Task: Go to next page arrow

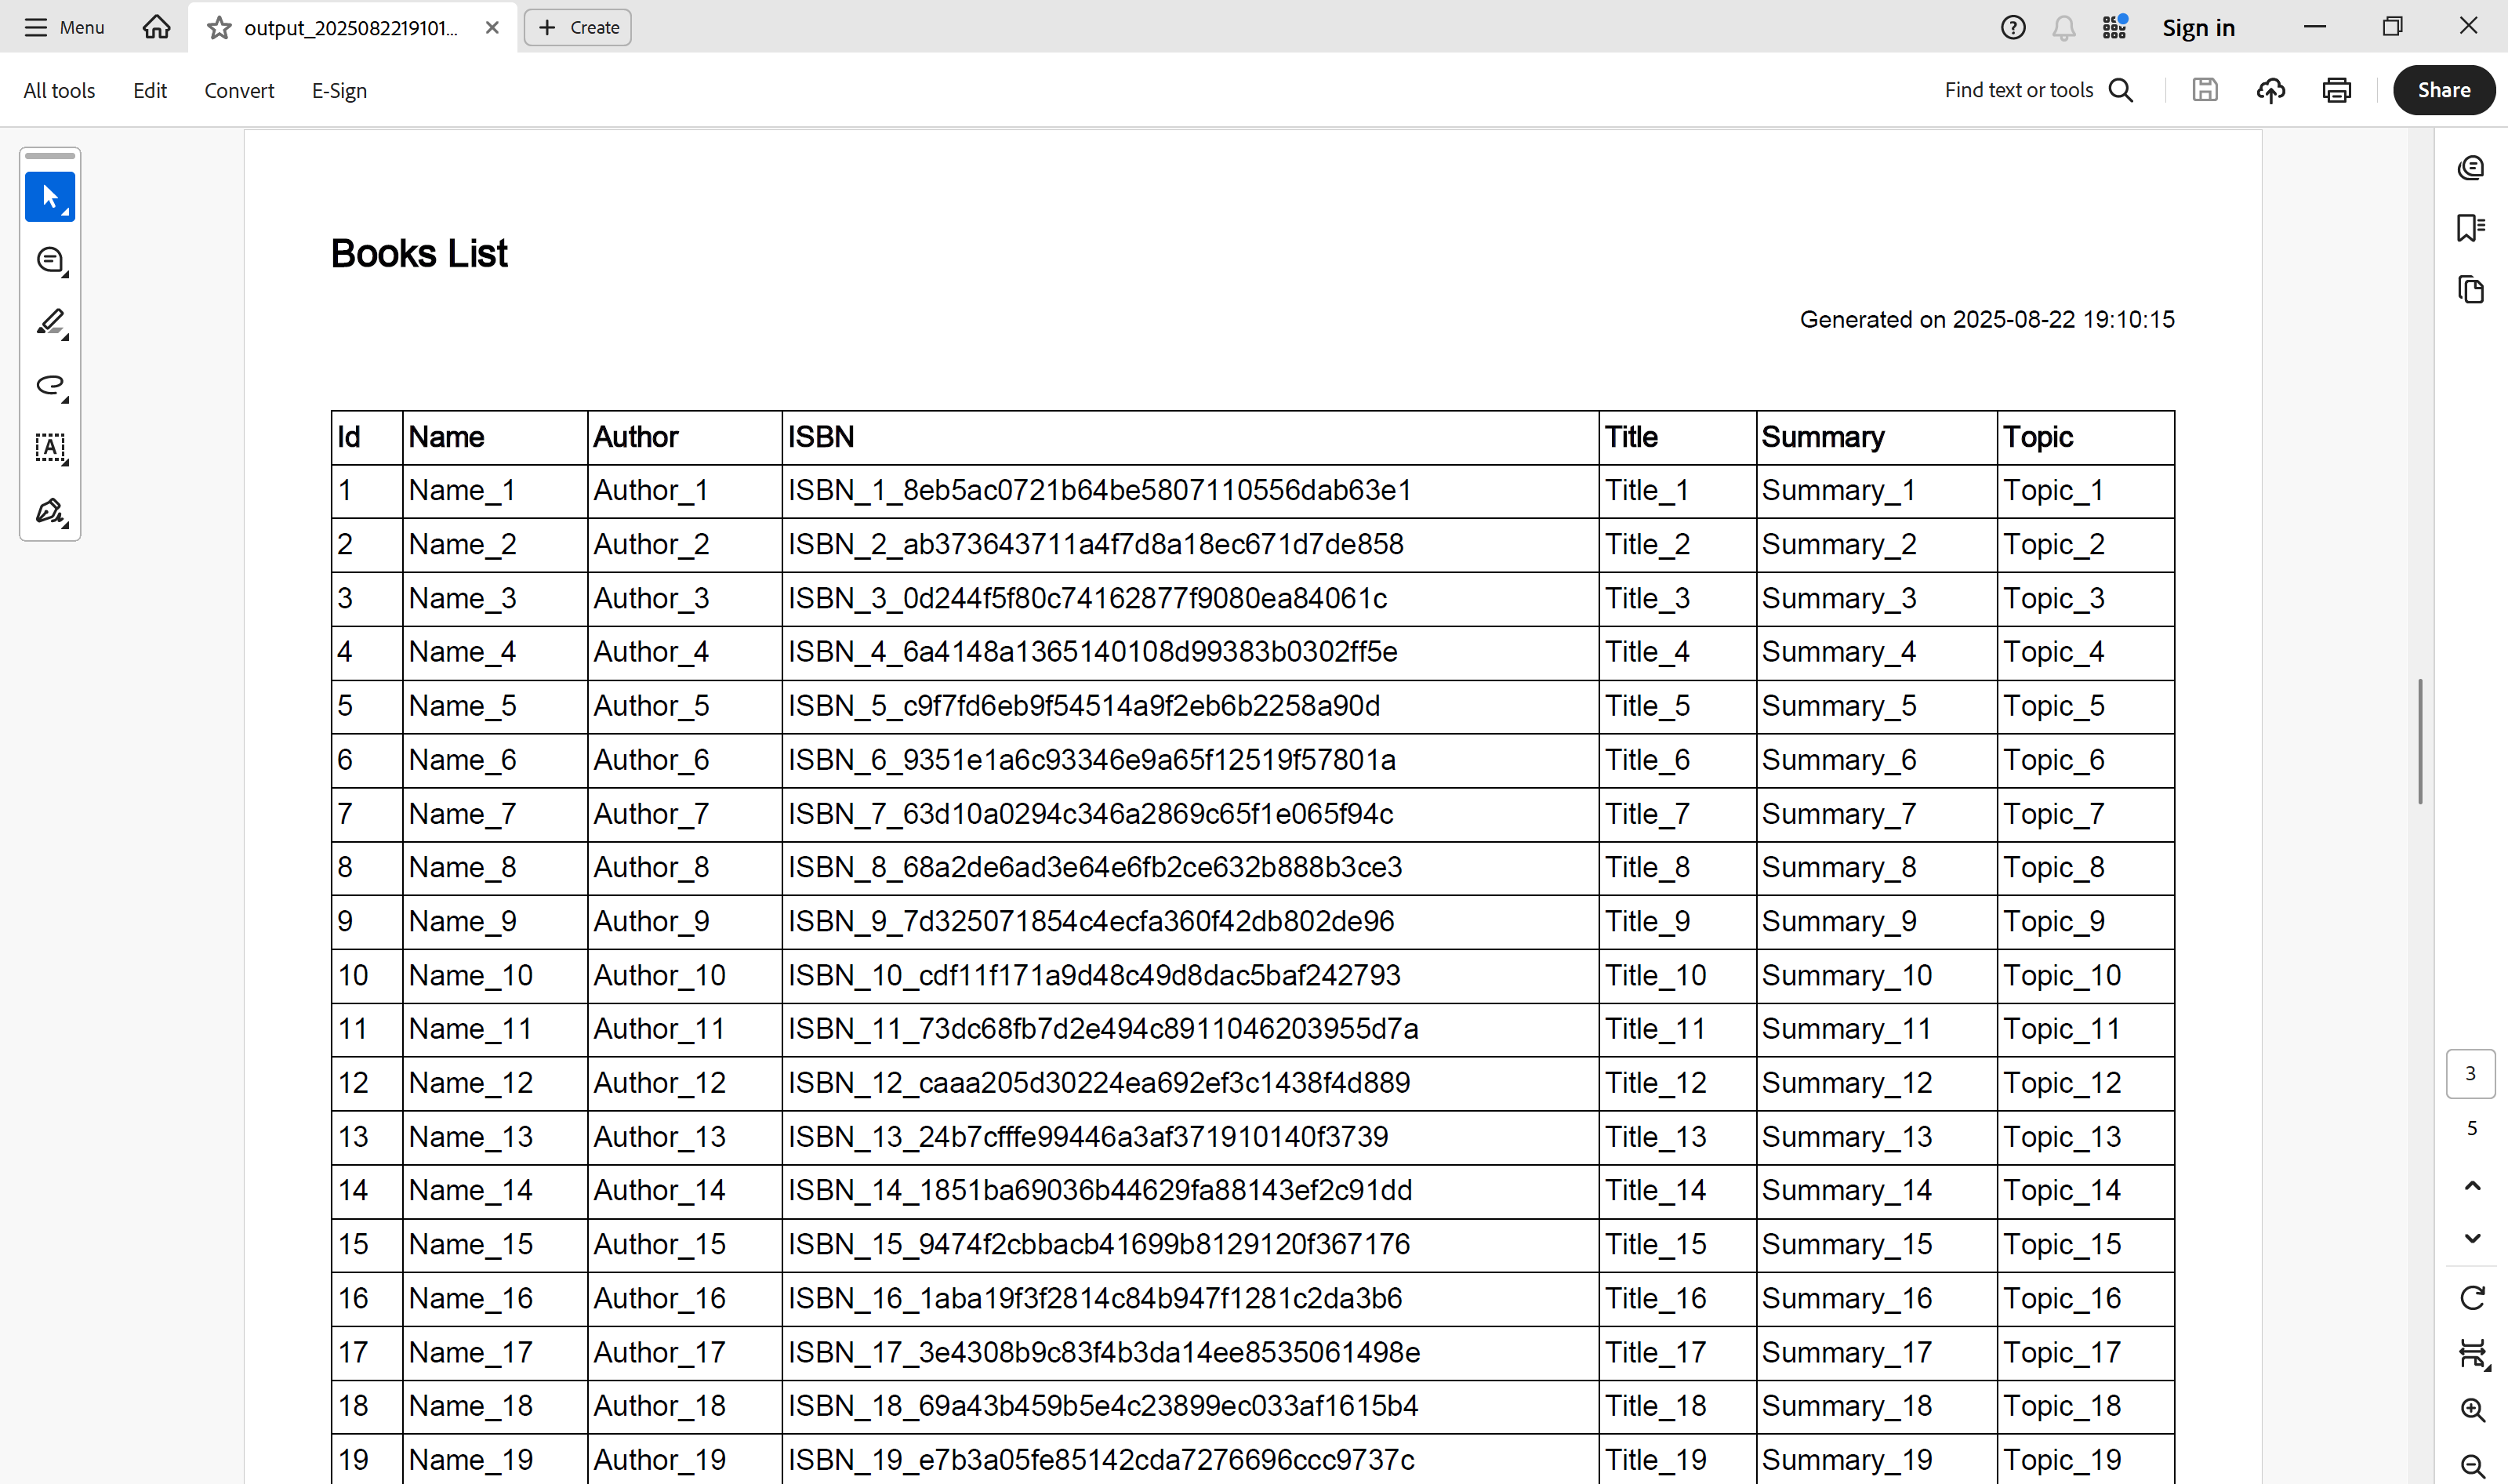Action: (x=2472, y=1238)
